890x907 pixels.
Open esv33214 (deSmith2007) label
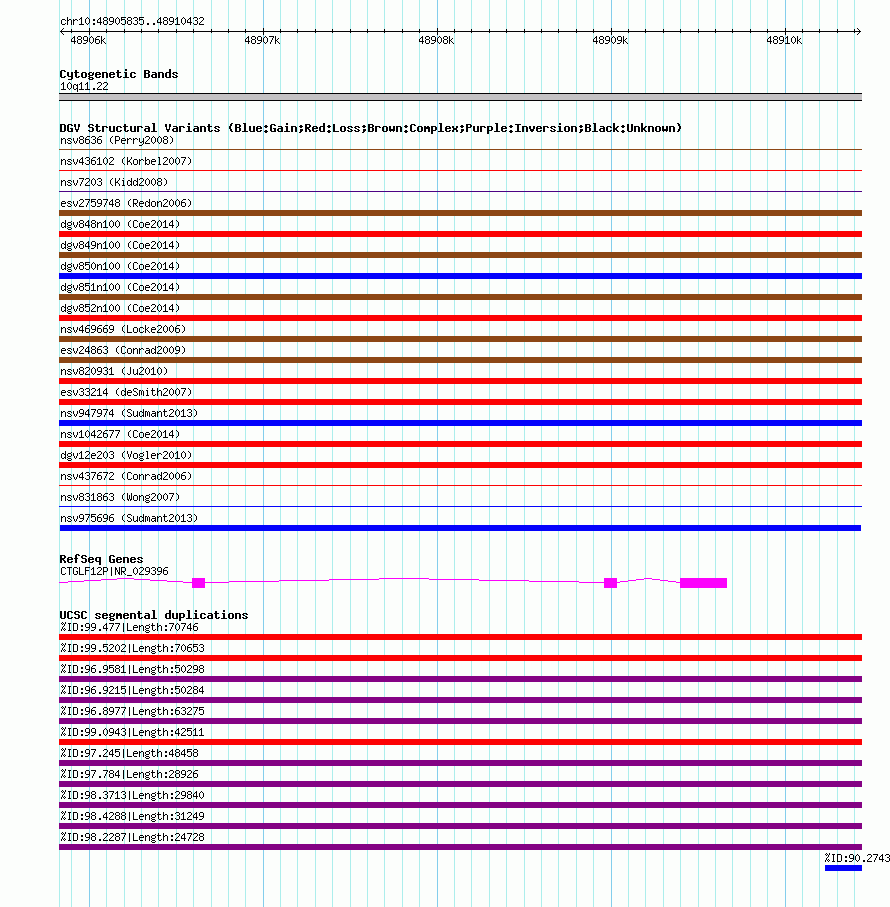126,392
